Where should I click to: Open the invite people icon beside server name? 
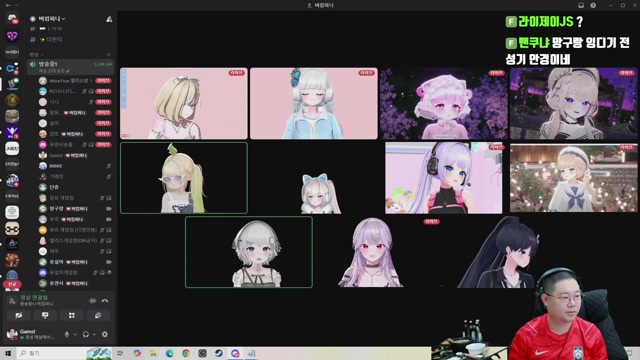tap(109, 19)
